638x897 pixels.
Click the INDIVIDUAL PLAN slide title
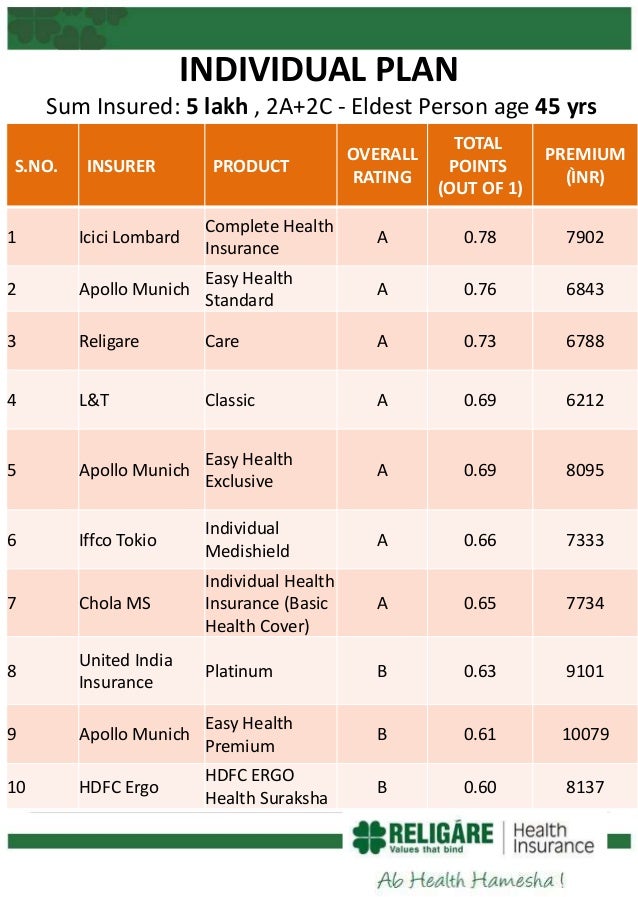tap(318, 70)
